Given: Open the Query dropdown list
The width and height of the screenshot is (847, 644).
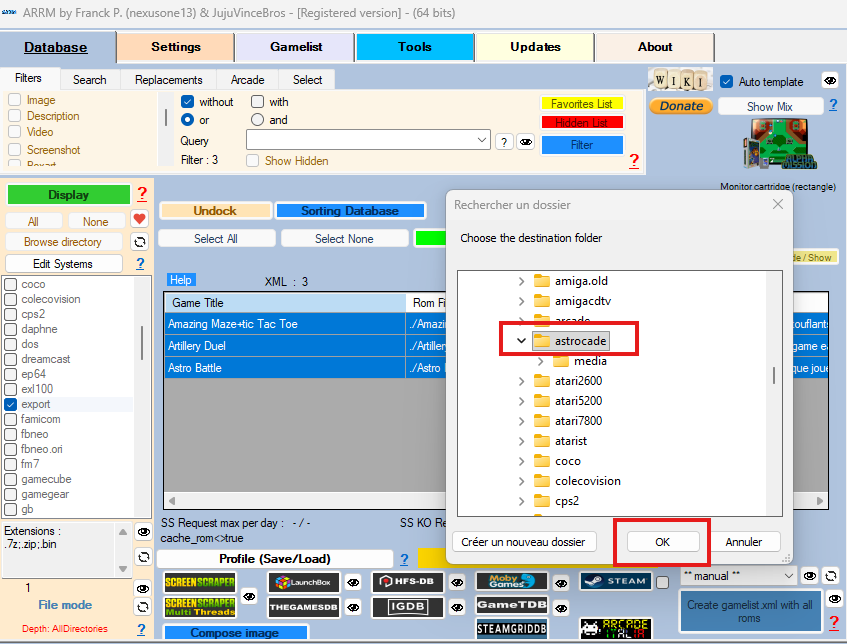Looking at the screenshot, I should 483,141.
